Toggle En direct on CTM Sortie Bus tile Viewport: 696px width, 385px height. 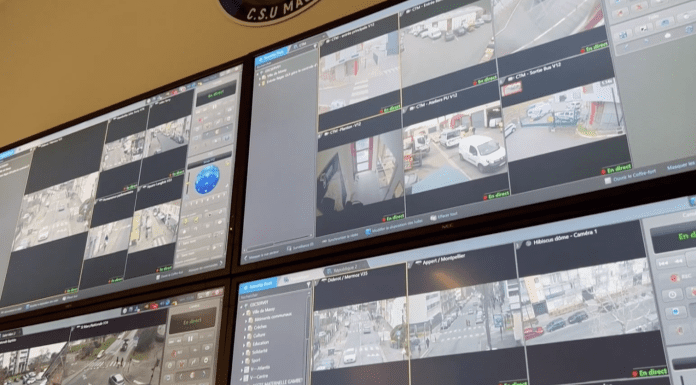(617, 169)
